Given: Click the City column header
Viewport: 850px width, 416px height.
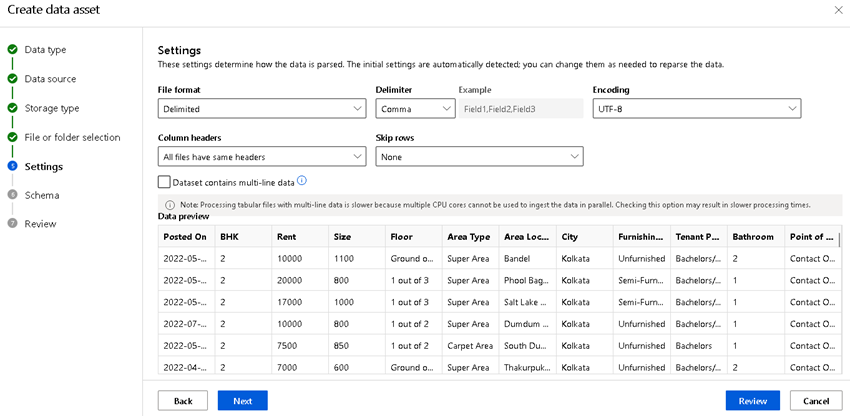Looking at the screenshot, I should [585, 237].
